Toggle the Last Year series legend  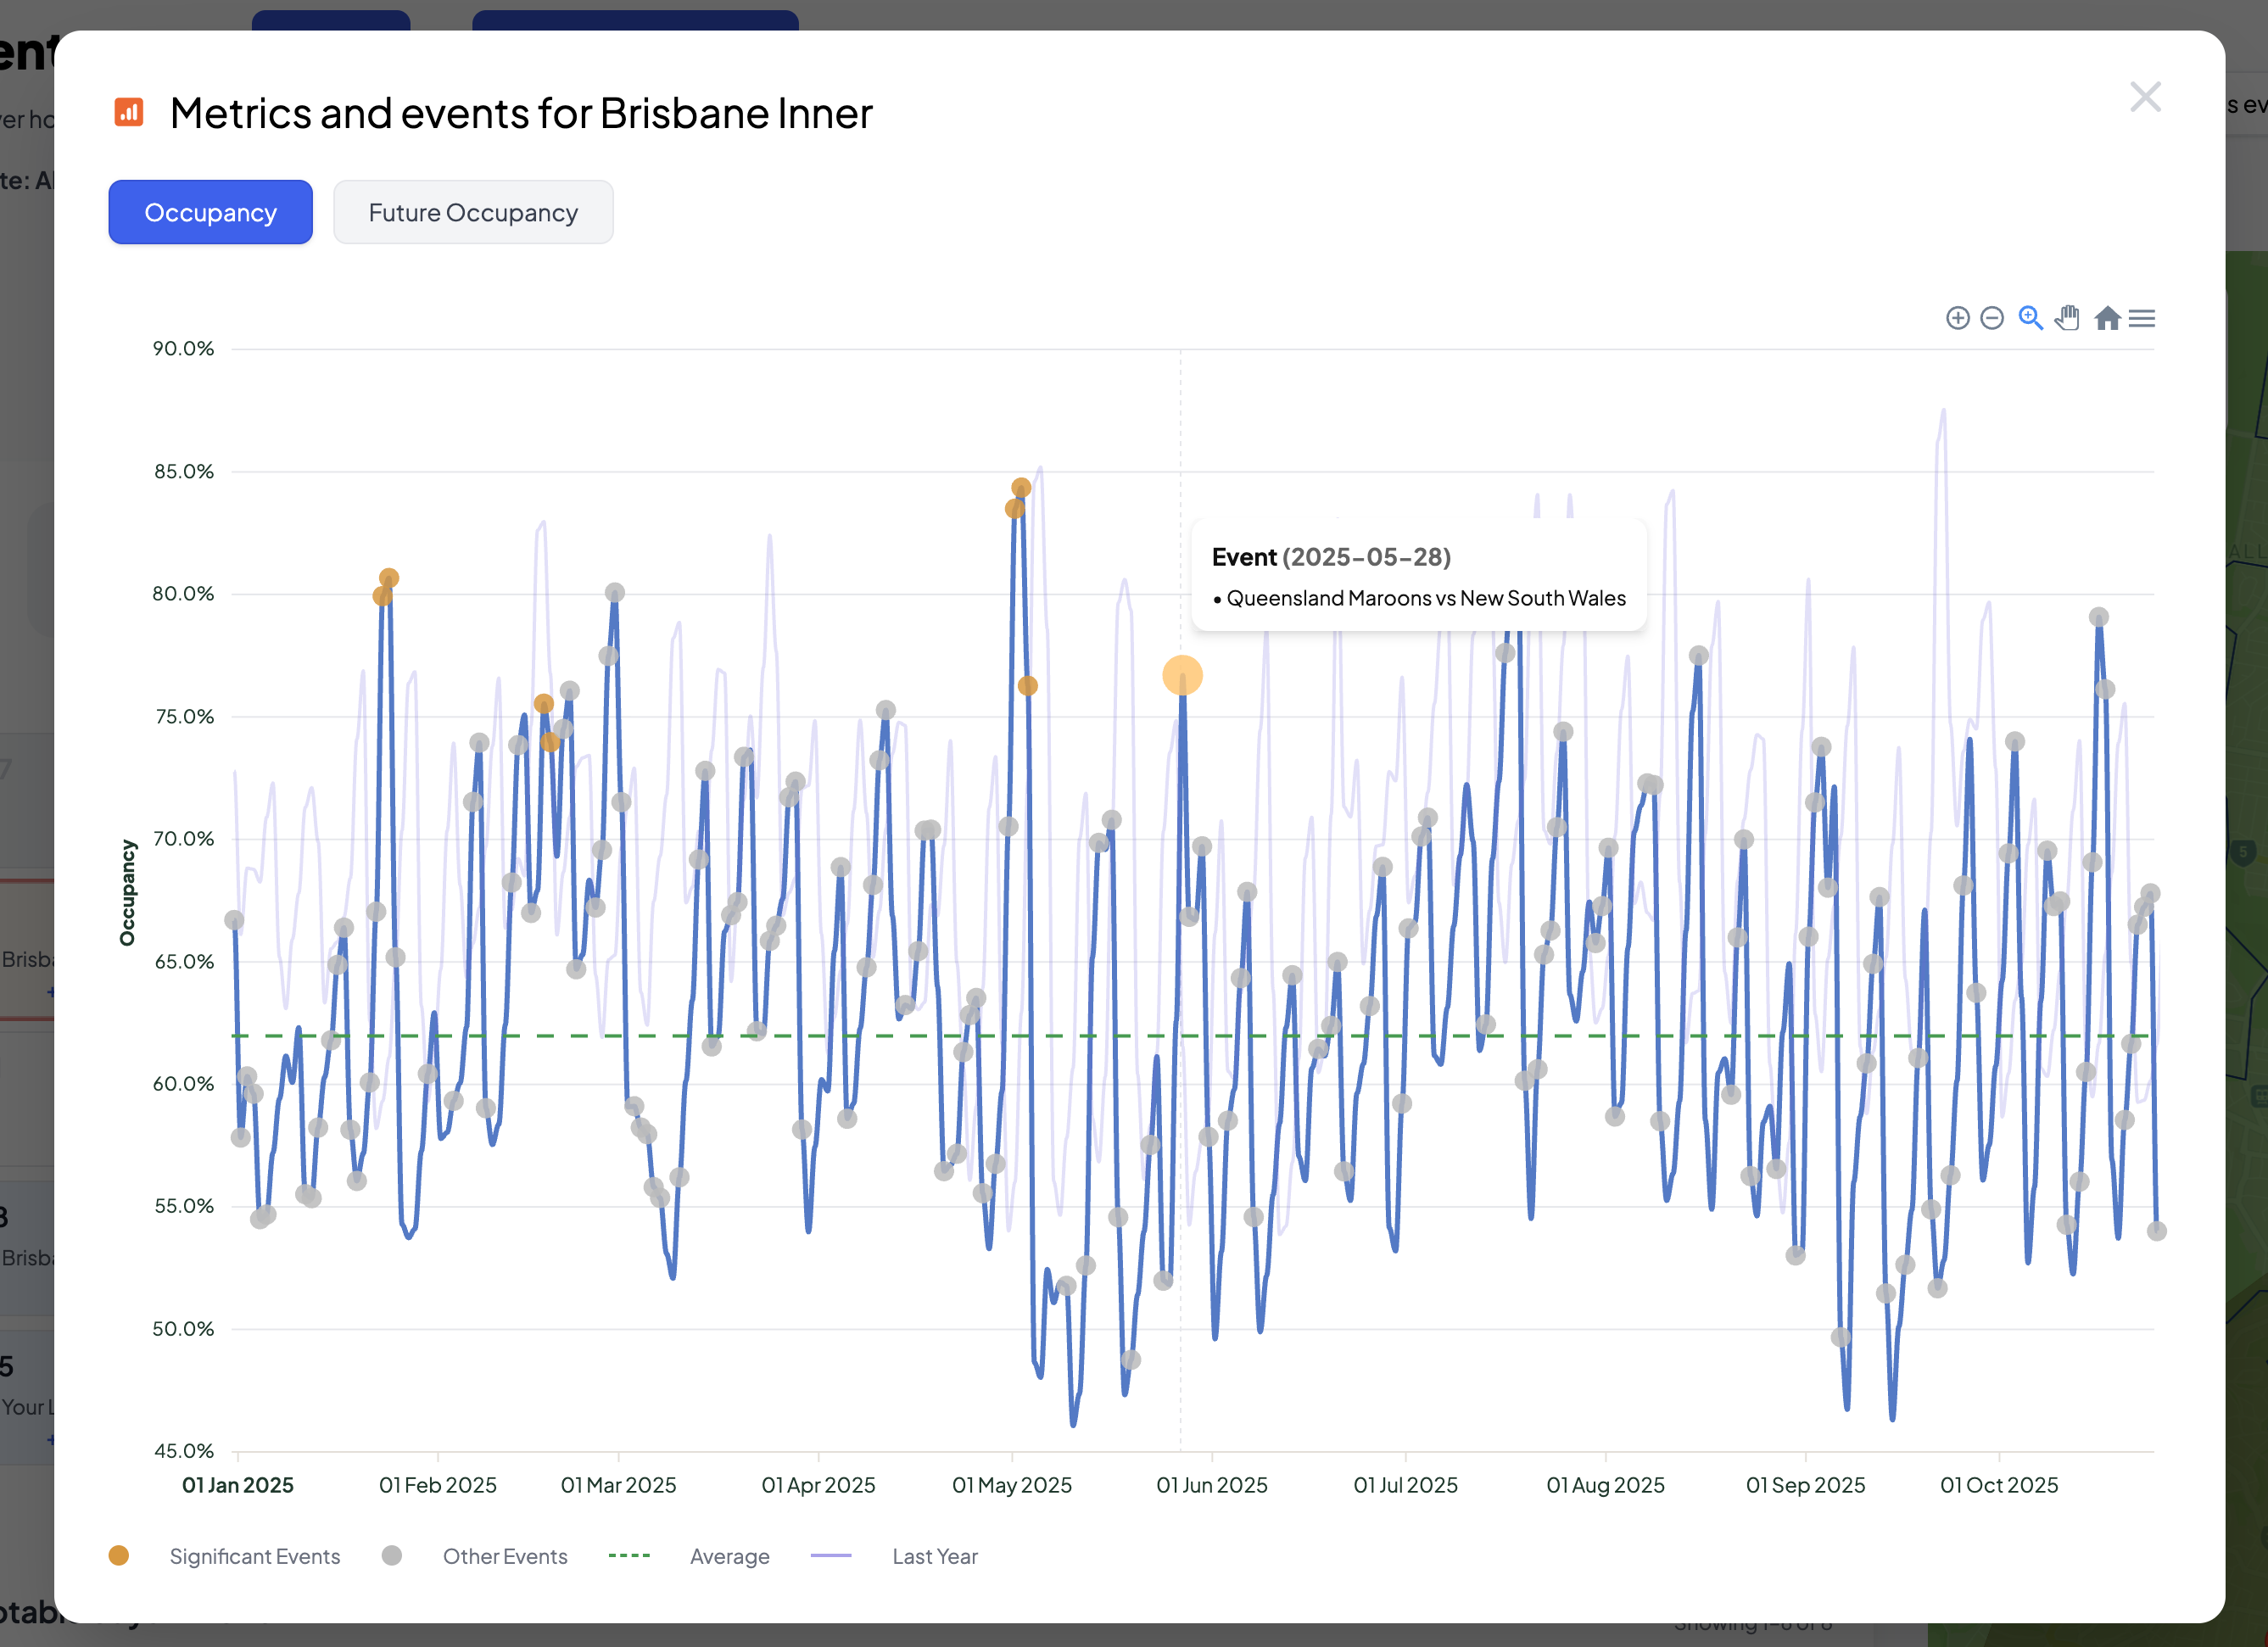pos(934,1556)
